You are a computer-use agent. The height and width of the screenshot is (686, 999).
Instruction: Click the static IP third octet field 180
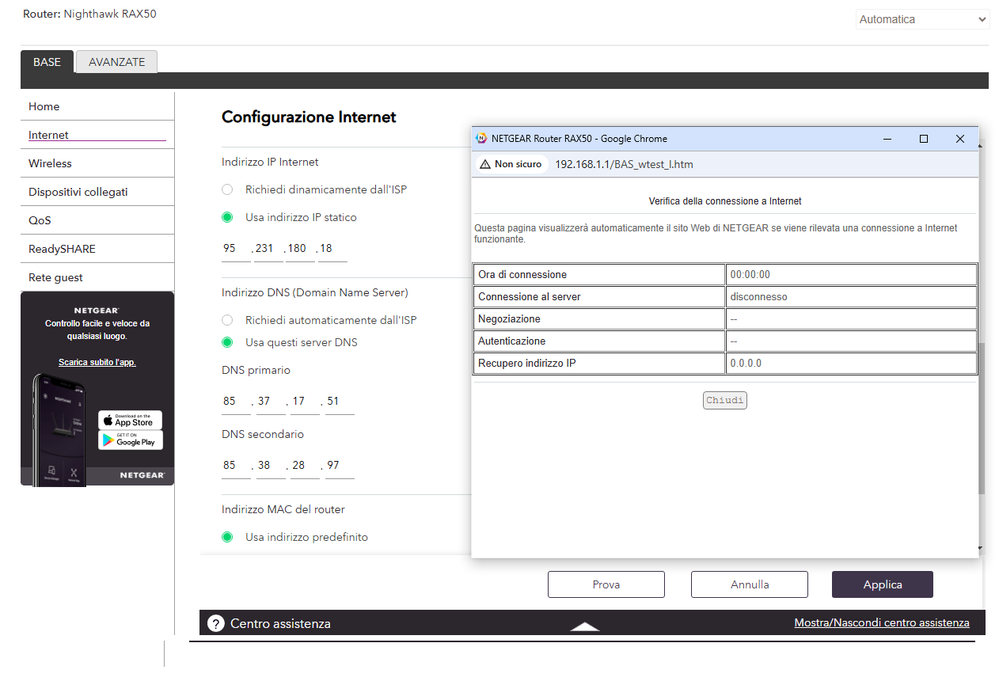301,248
